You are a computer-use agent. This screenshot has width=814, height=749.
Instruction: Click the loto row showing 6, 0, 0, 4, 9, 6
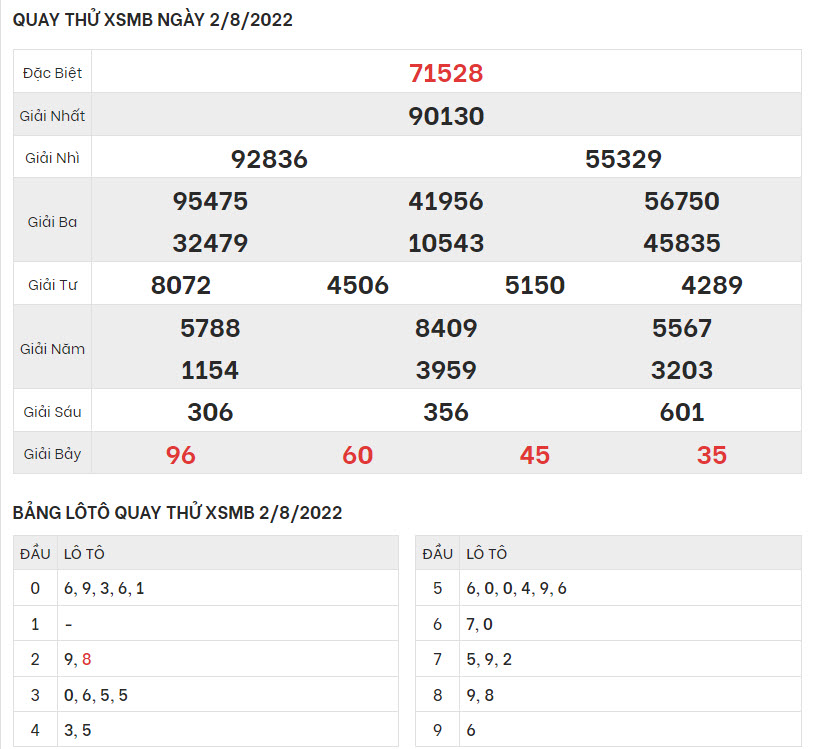516,589
